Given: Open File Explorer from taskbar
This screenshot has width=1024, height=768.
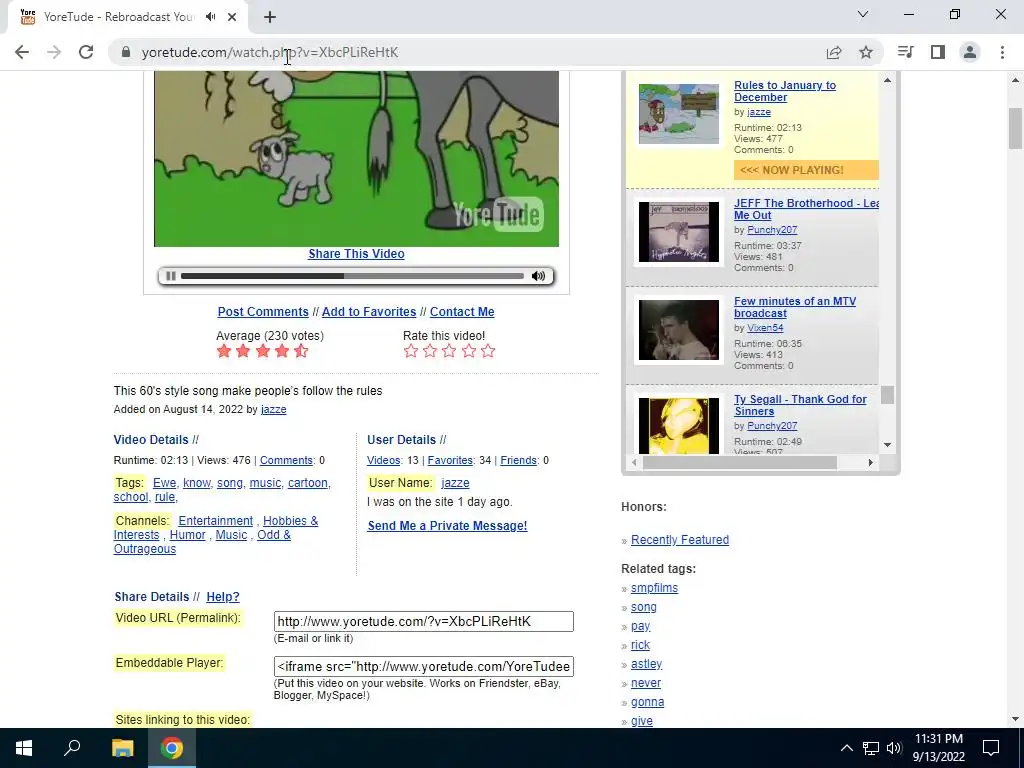Looking at the screenshot, I should coord(122,748).
